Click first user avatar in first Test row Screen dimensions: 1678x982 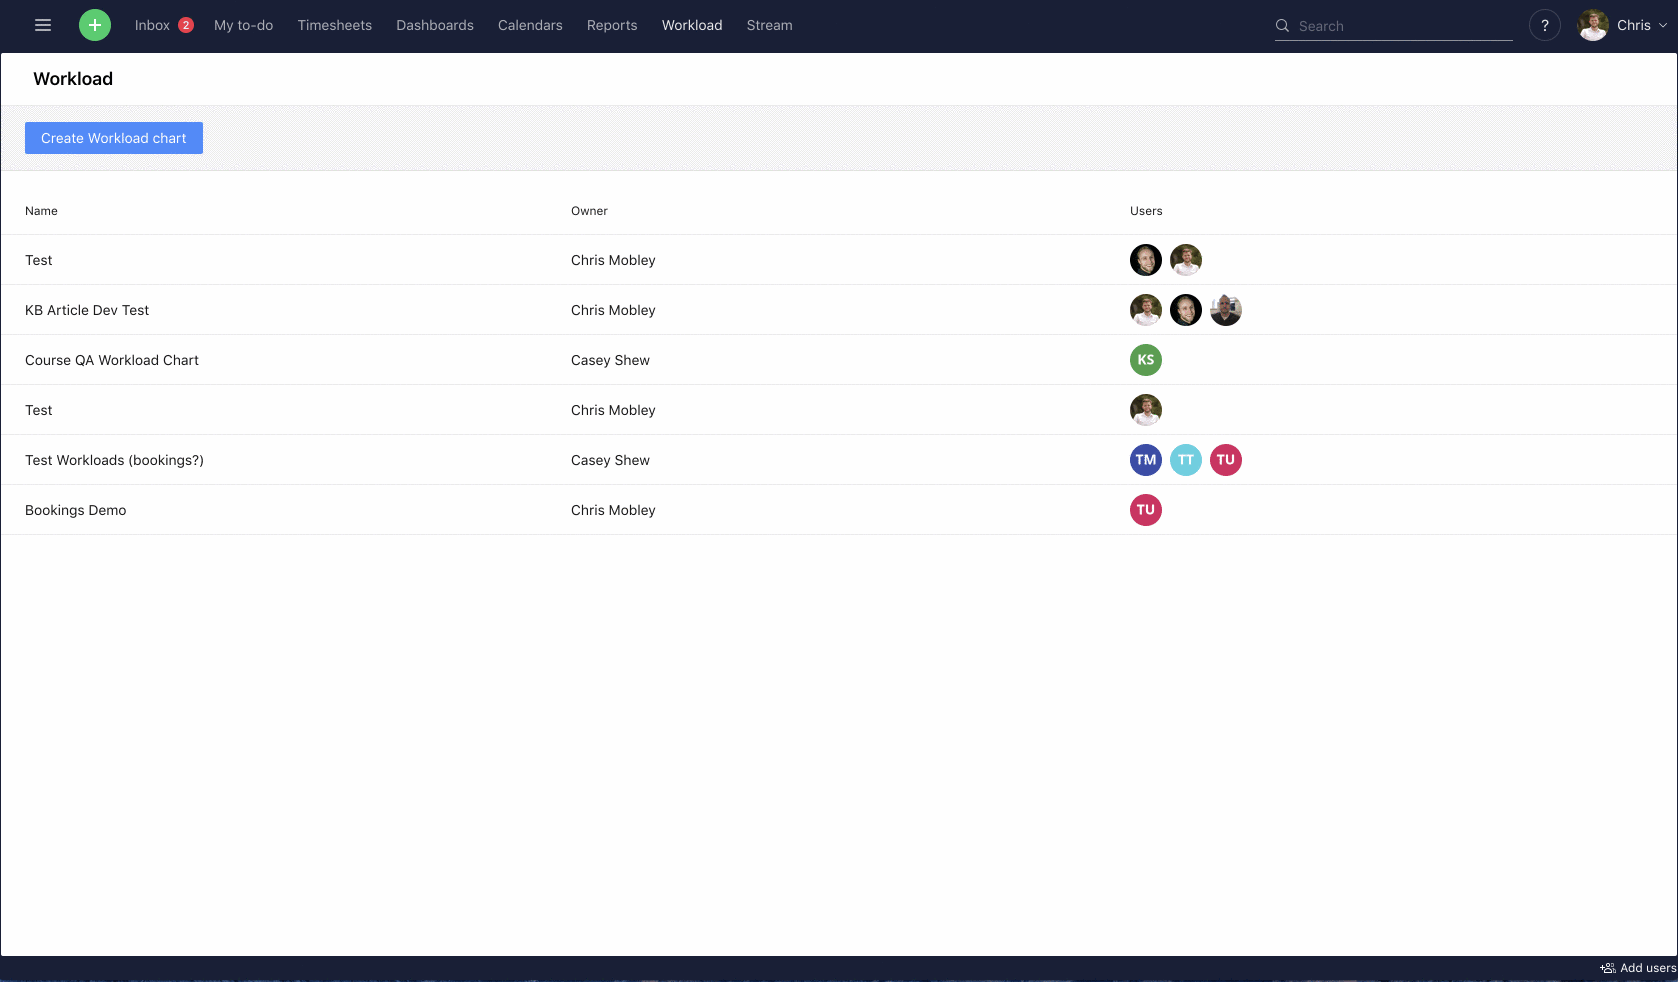1146,260
